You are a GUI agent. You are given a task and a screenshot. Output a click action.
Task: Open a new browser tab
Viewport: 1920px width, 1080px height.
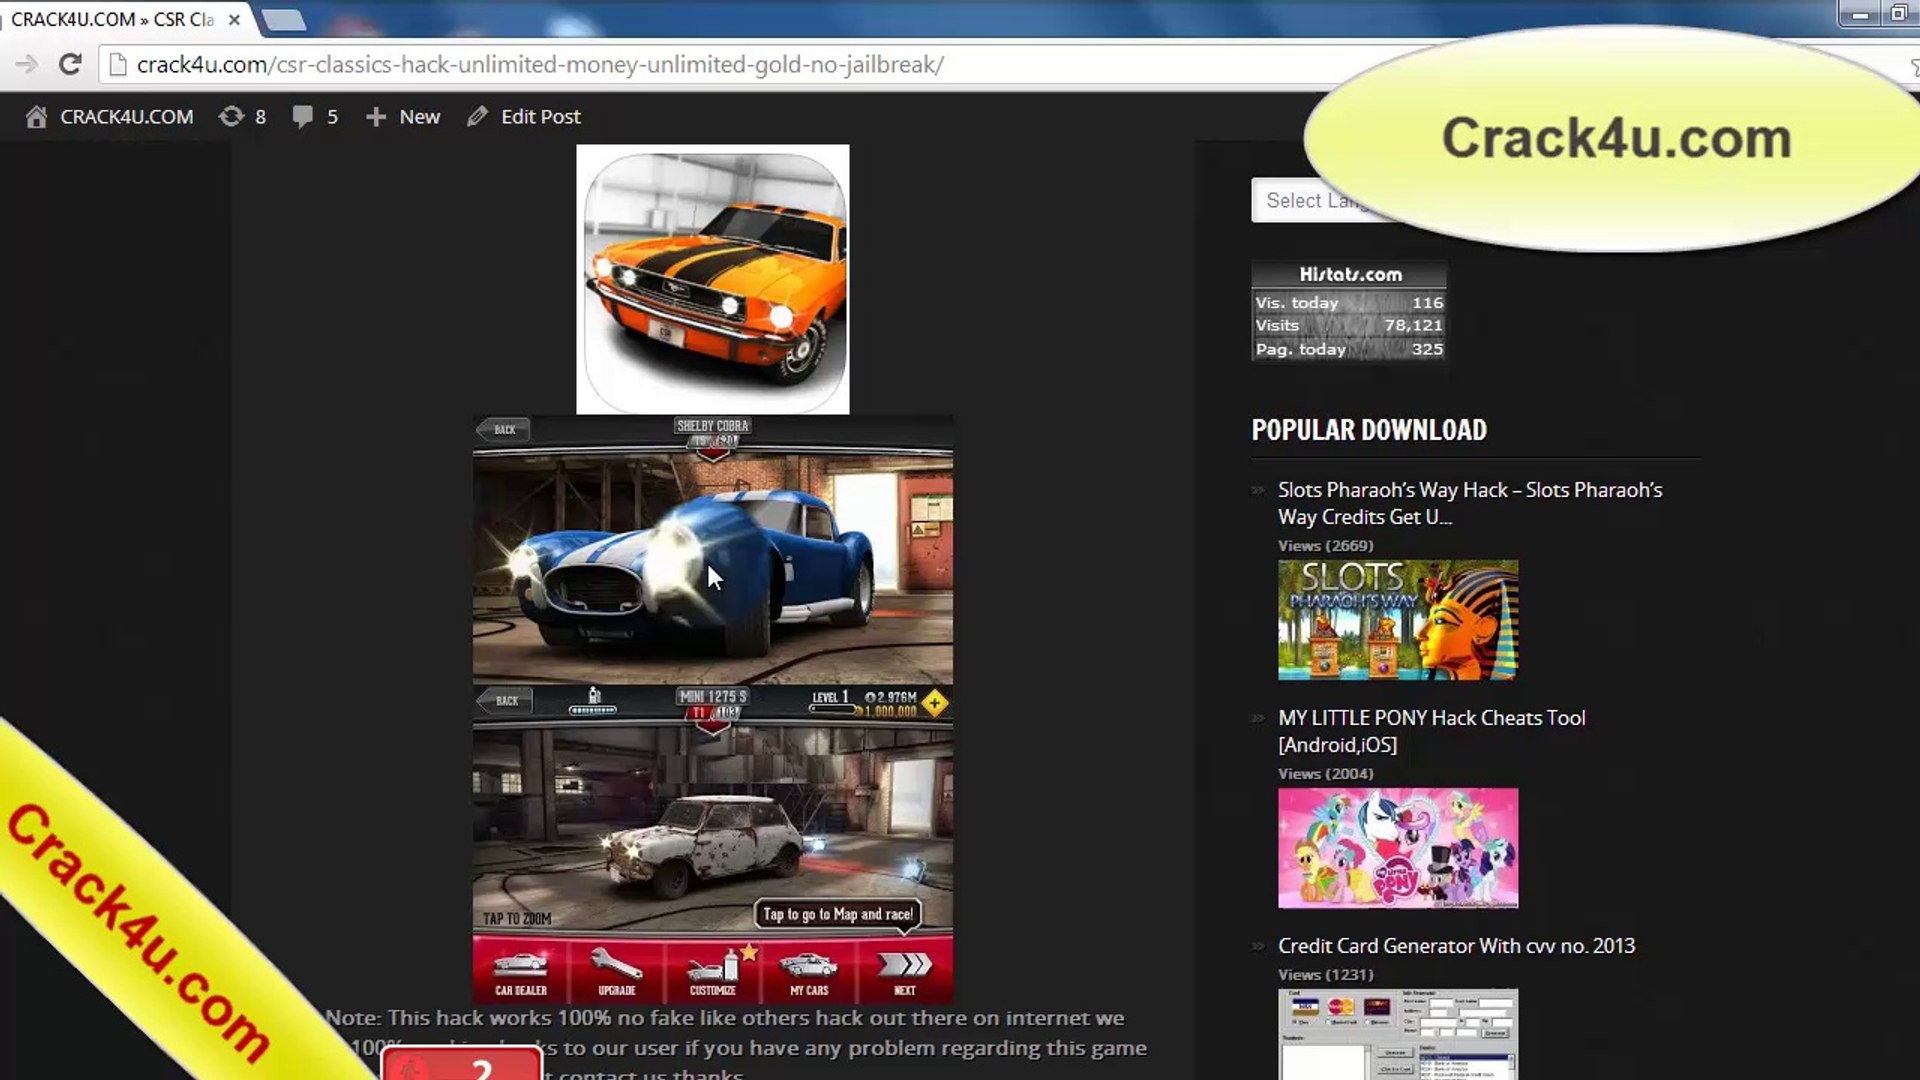284,19
